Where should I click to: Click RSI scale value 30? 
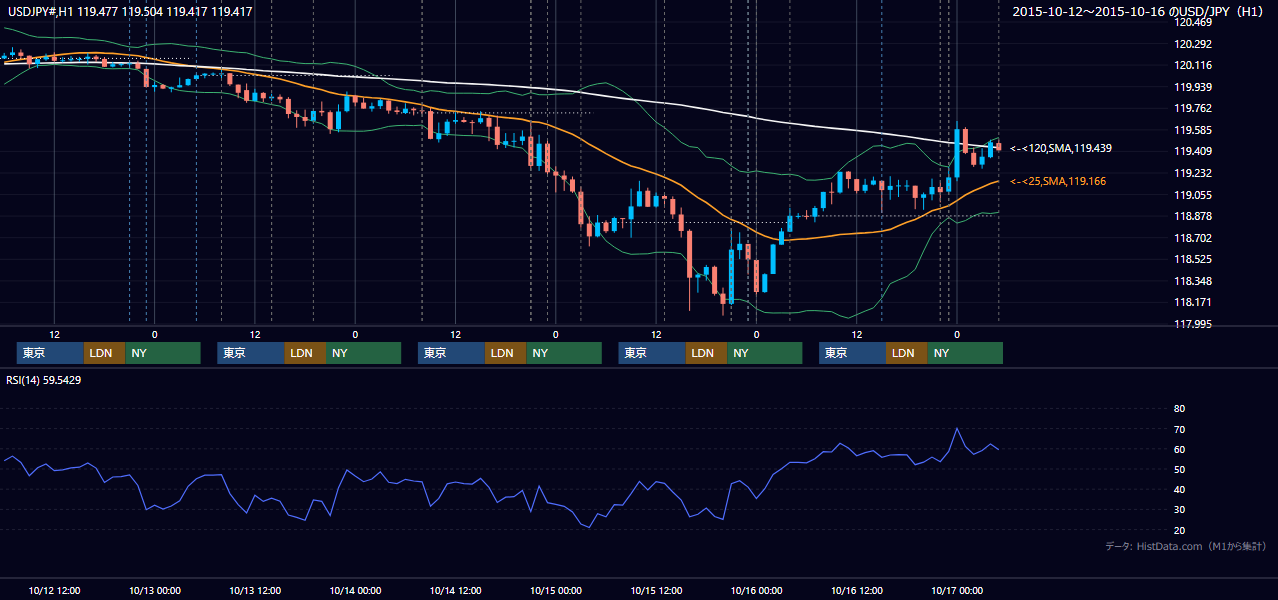coord(1179,510)
